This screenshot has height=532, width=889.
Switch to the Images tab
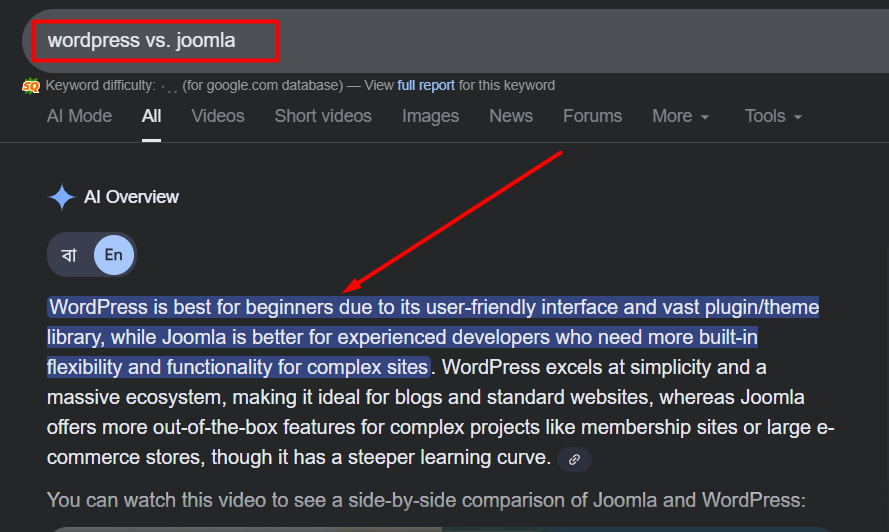pos(430,116)
